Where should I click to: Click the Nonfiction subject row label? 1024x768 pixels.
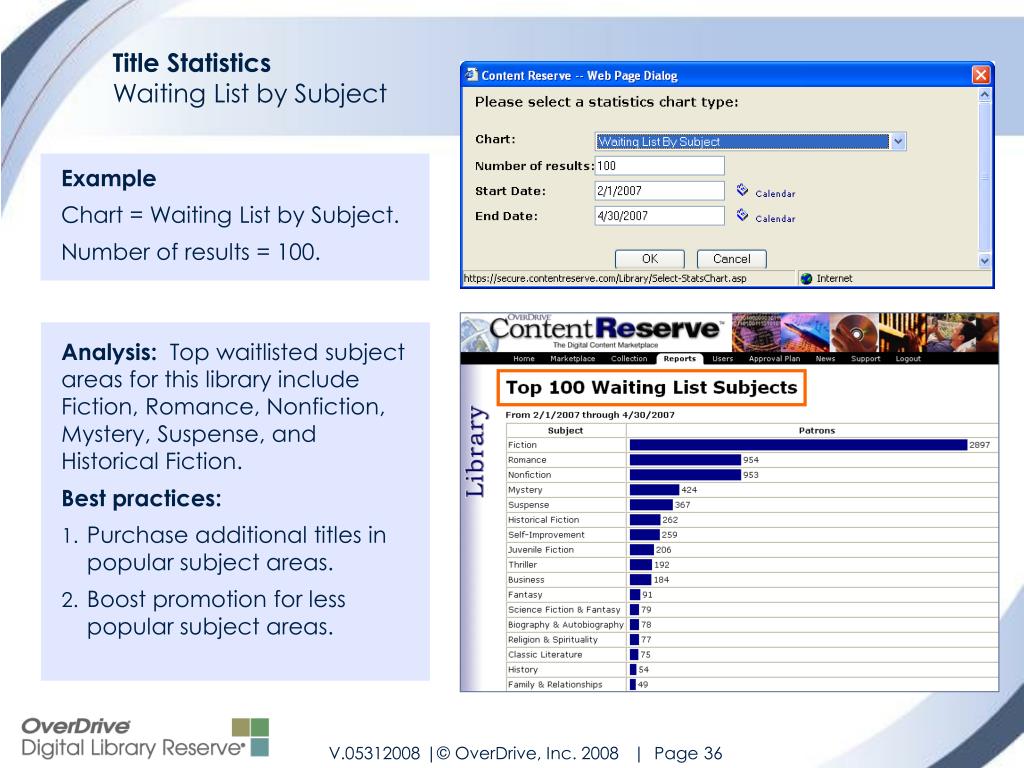[530, 475]
